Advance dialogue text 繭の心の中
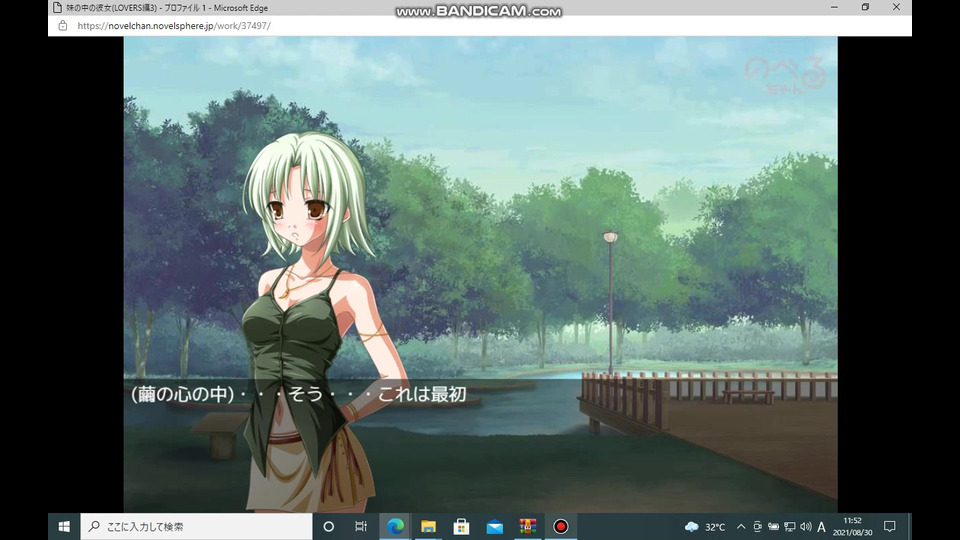Image resolution: width=960 pixels, height=540 pixels. click(298, 394)
